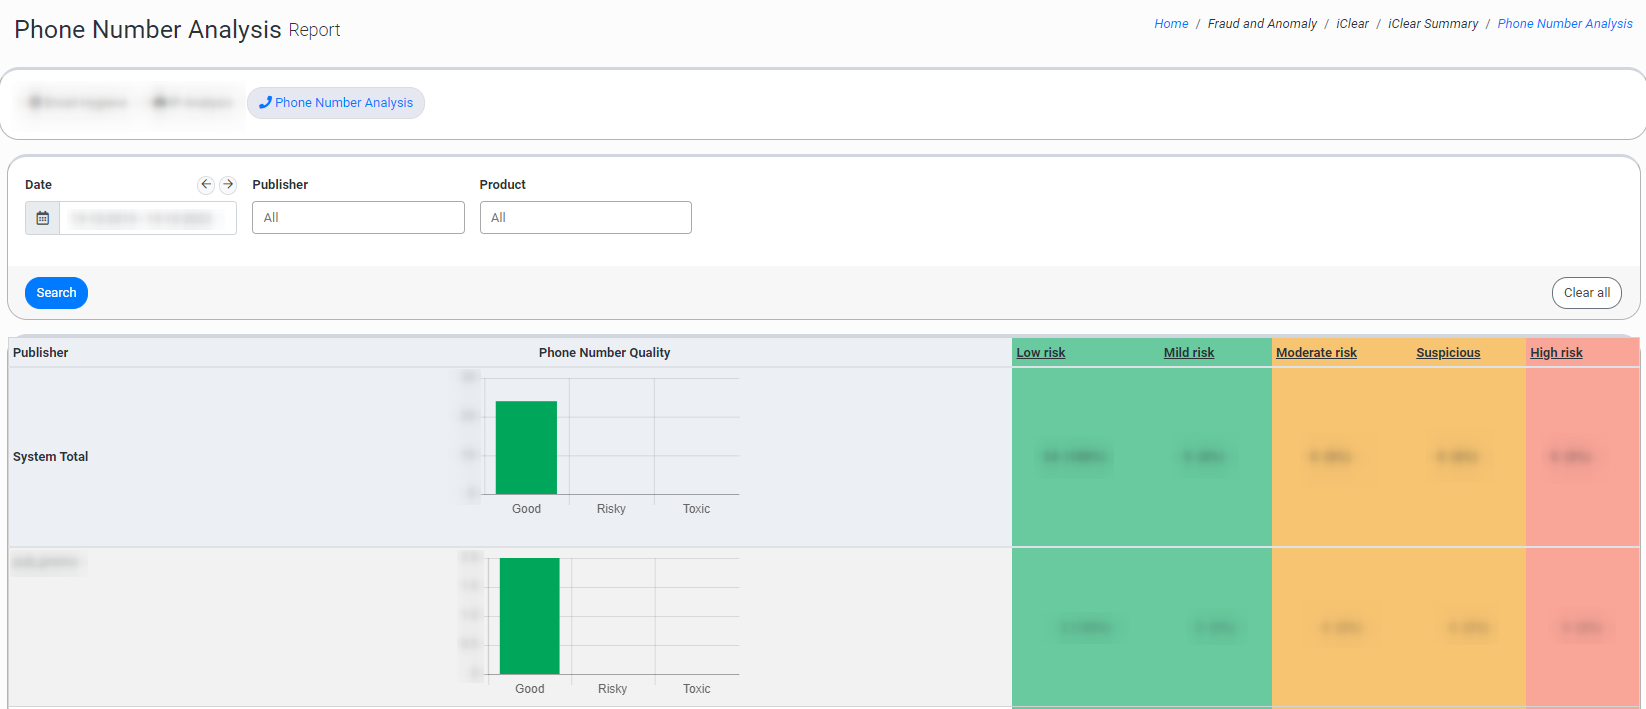Click the Publisher column header
Screen dimensions: 1646x709
point(41,353)
